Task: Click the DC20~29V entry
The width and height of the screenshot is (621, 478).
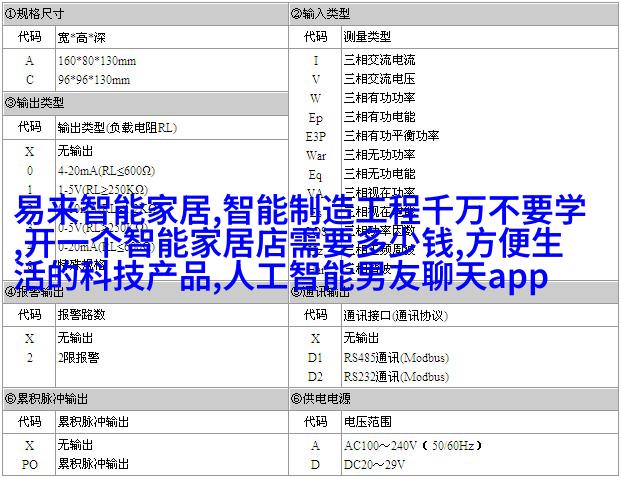Action: click(374, 465)
